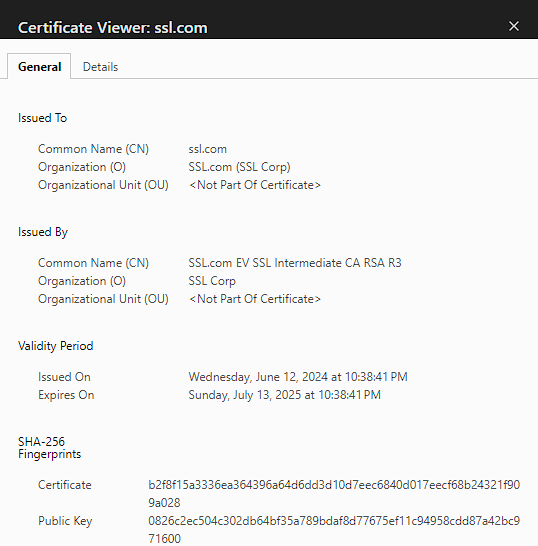Click the 'Expires On' label
Image resolution: width=538 pixels, height=546 pixels.
(66, 395)
